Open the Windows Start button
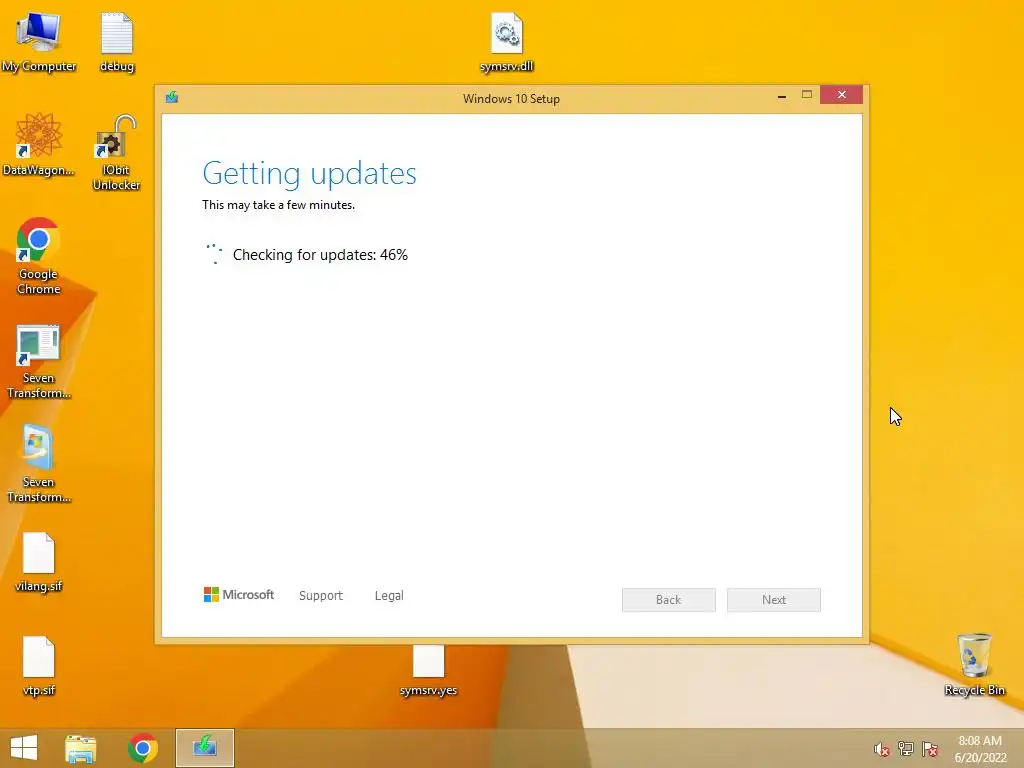The width and height of the screenshot is (1024, 768). pos(24,748)
